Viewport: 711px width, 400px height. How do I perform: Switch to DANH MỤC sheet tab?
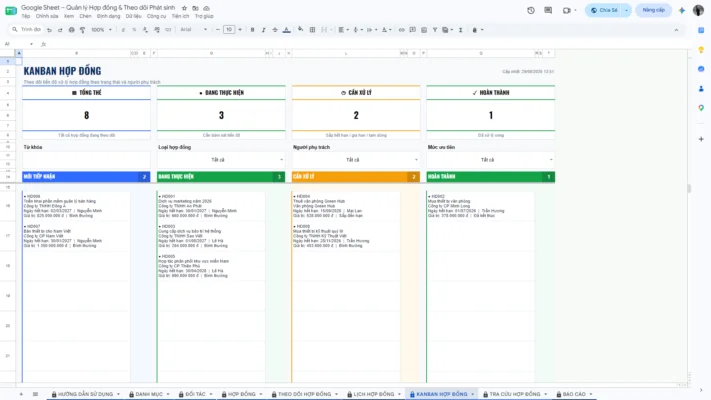149,394
